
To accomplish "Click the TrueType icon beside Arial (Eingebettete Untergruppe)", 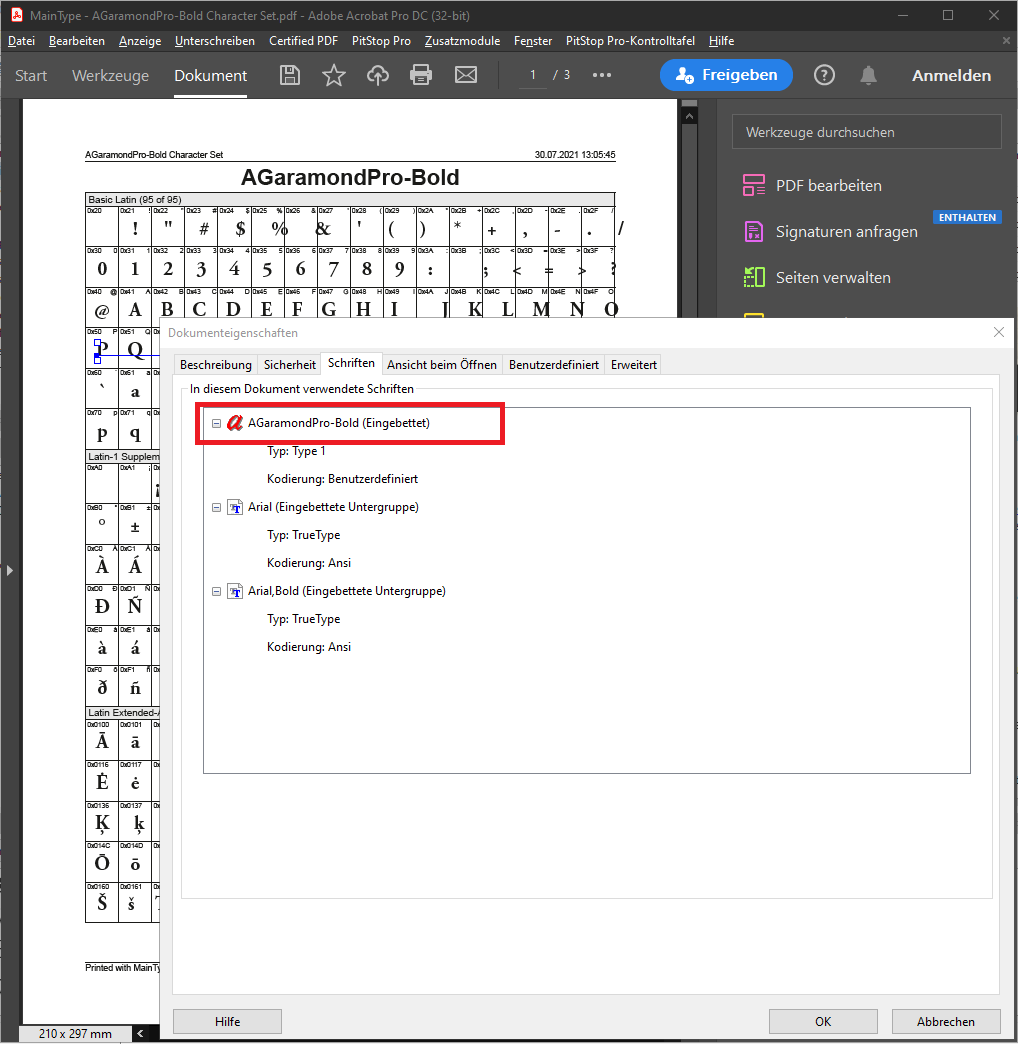I will tap(235, 507).
